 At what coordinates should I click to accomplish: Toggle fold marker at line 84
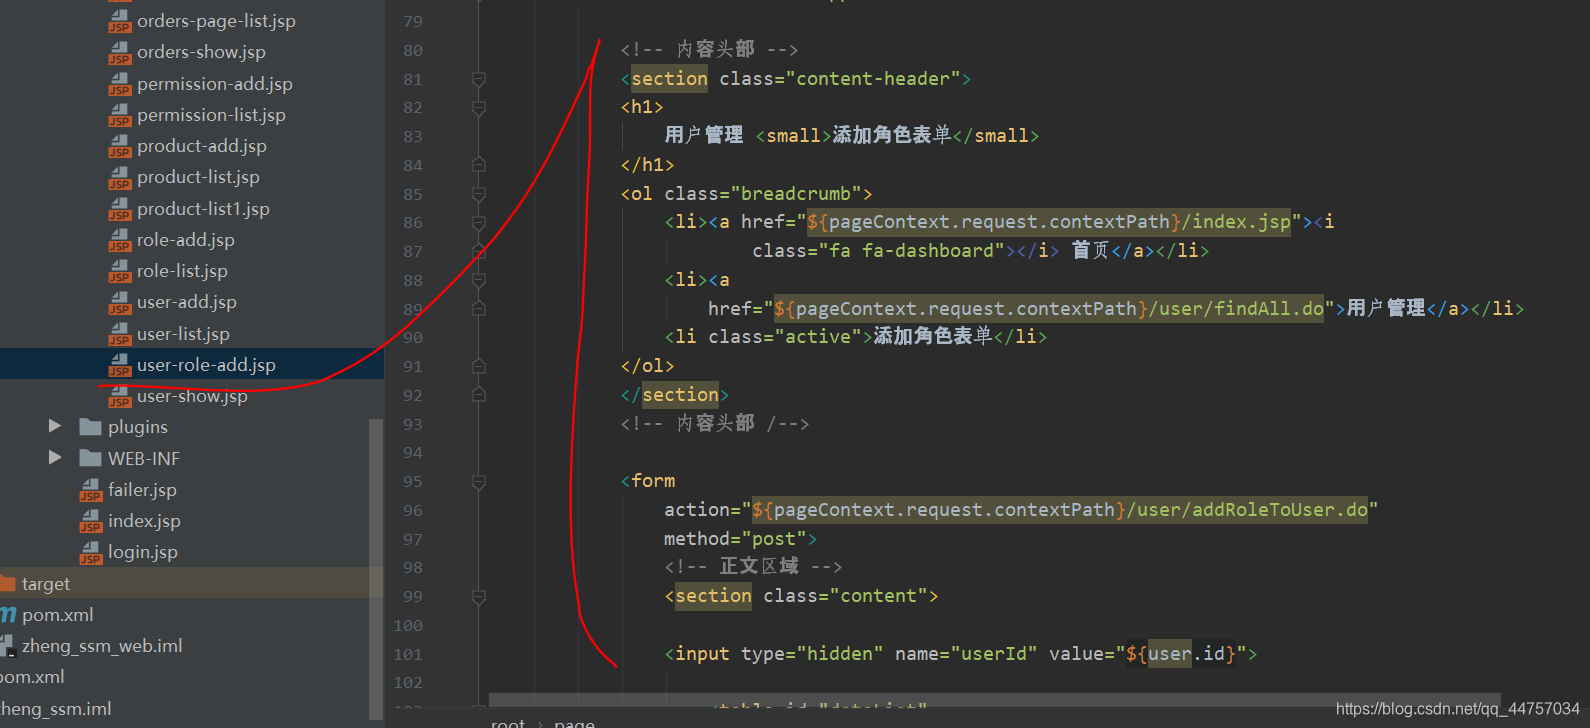(479, 165)
